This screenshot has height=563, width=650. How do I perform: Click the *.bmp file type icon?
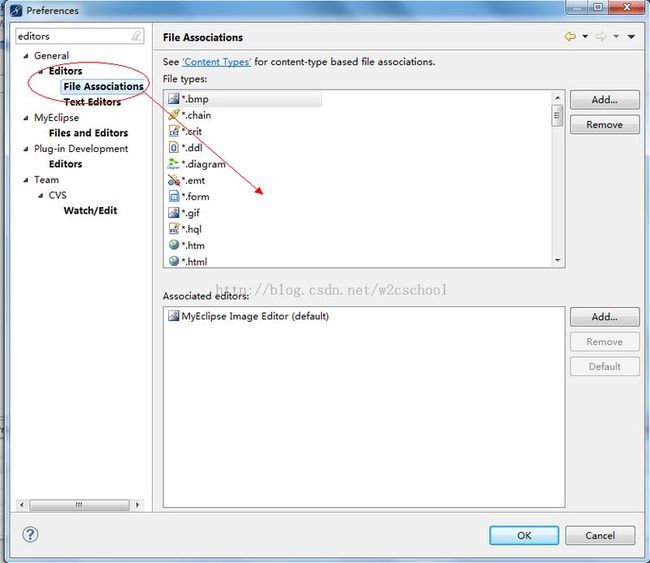174,99
